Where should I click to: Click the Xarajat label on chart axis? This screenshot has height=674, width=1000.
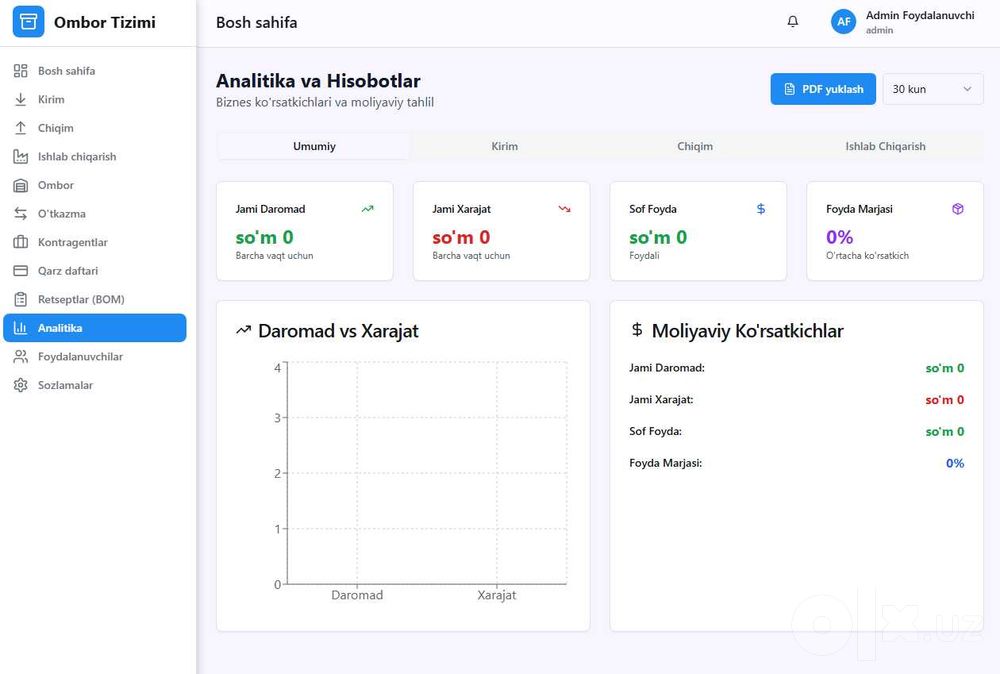pyautogui.click(x=497, y=595)
